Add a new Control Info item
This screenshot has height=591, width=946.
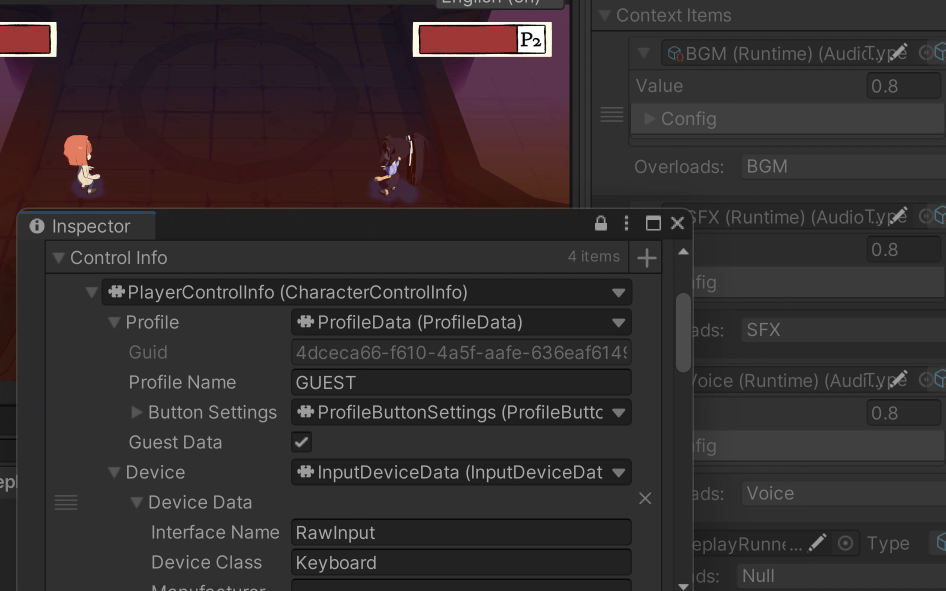click(646, 258)
